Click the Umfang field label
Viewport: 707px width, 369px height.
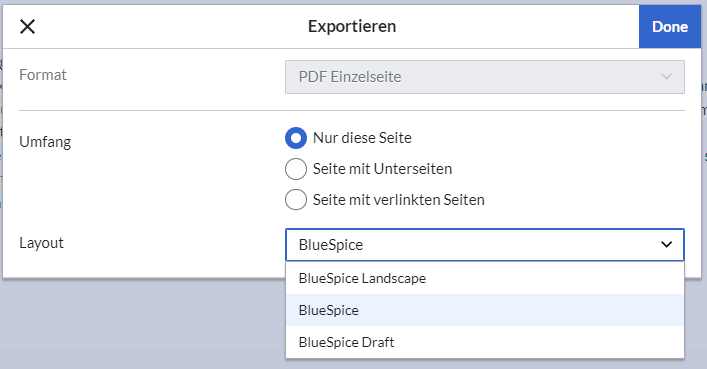tap(45, 142)
